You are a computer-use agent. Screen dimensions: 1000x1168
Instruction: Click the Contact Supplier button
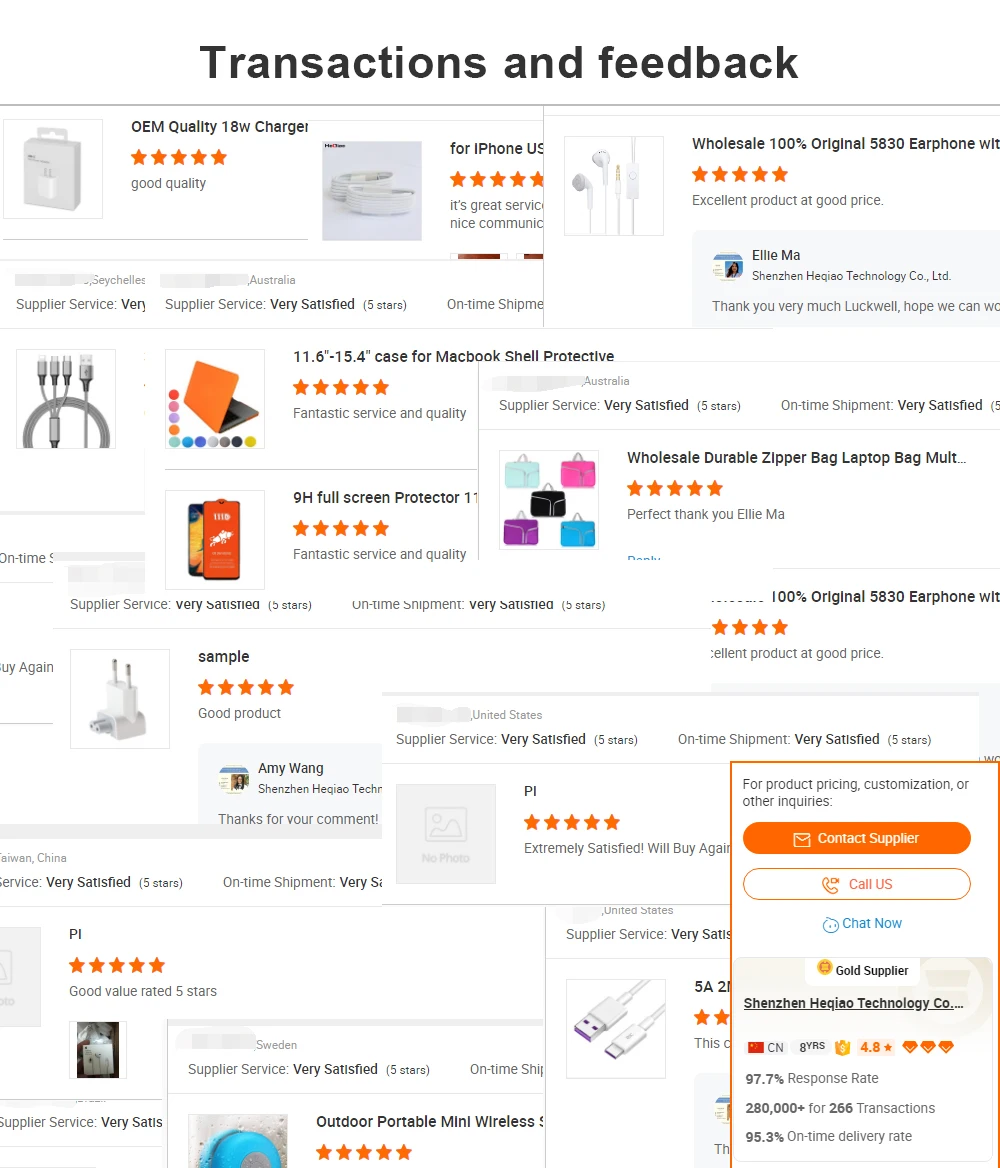point(856,838)
